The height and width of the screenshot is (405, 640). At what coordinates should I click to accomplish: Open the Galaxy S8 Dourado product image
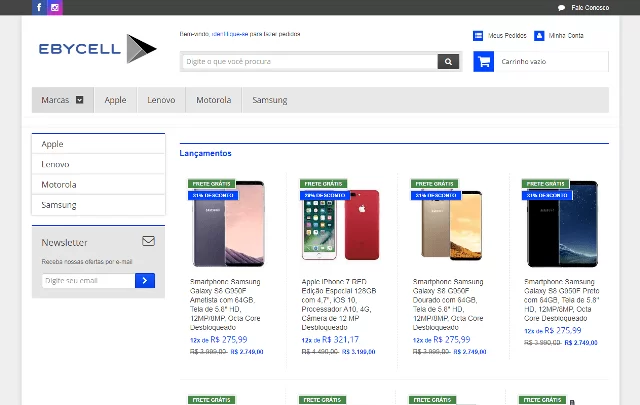click(451, 225)
